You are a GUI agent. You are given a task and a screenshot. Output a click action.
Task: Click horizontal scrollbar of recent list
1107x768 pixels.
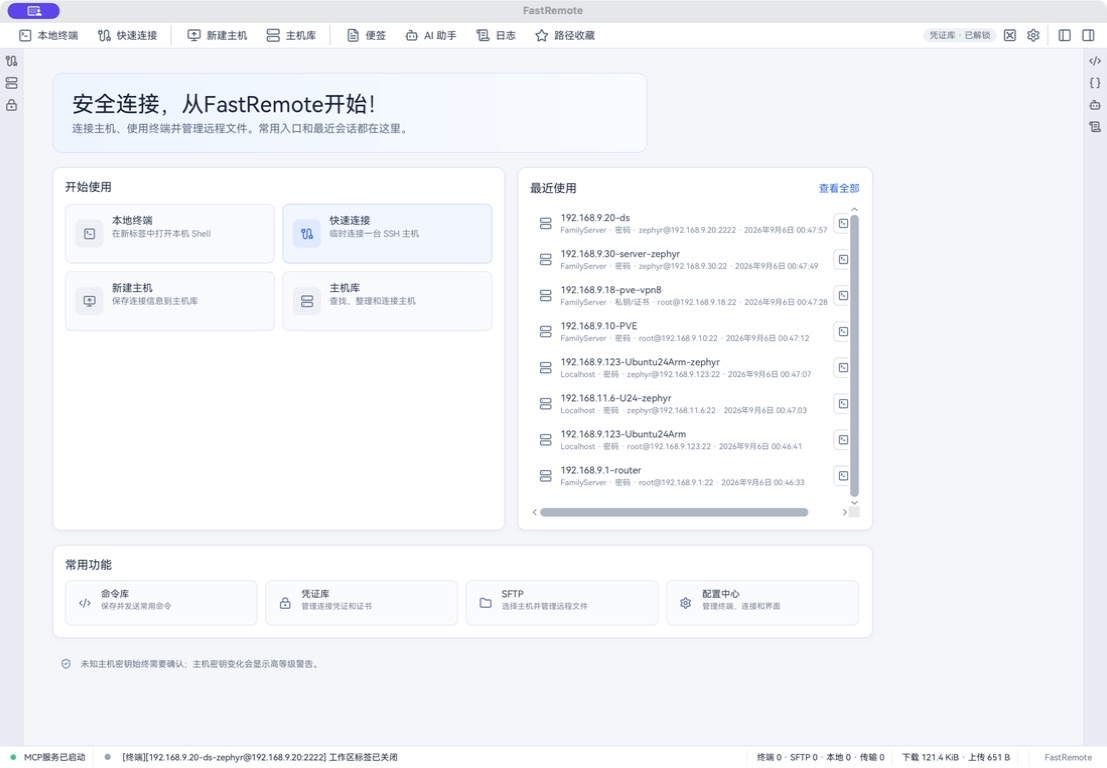coord(674,512)
